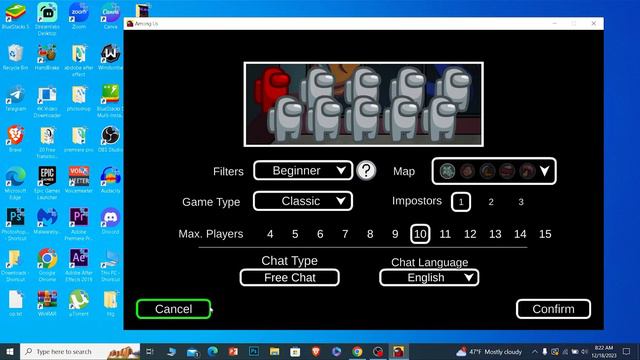Select the HandBrake desktop icon

coord(47,57)
